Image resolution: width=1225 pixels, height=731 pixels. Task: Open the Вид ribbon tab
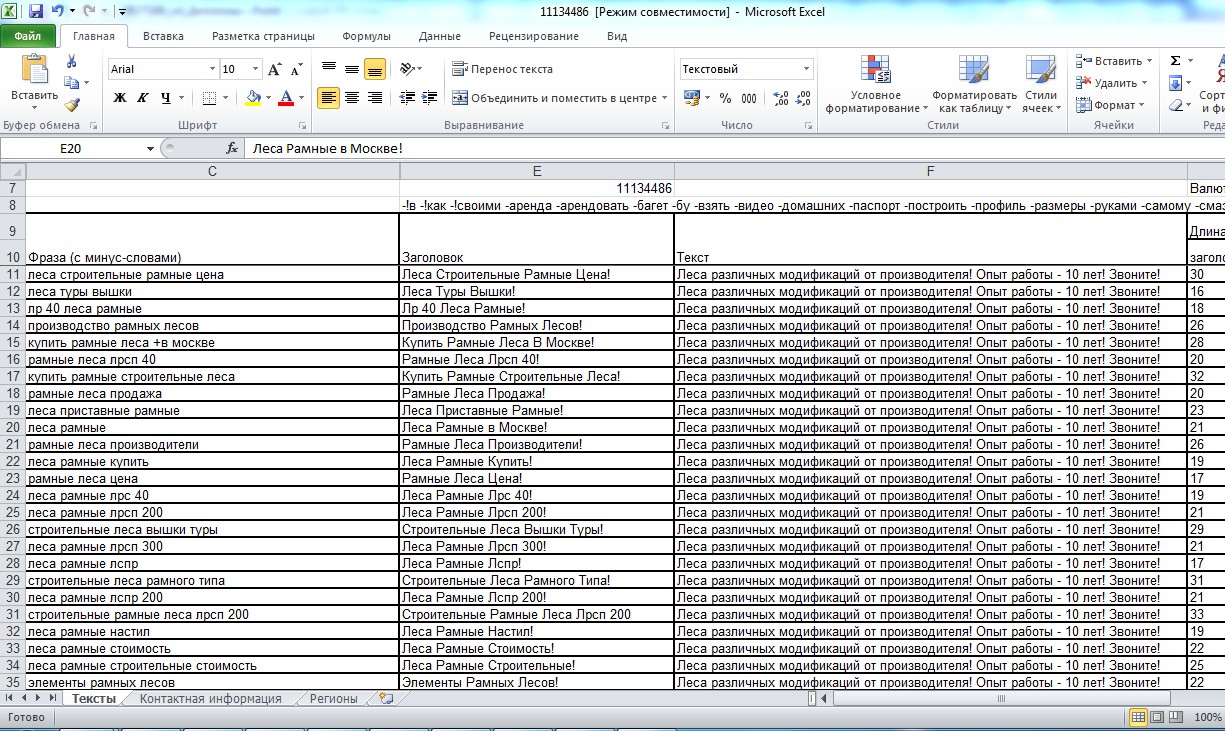[617, 36]
